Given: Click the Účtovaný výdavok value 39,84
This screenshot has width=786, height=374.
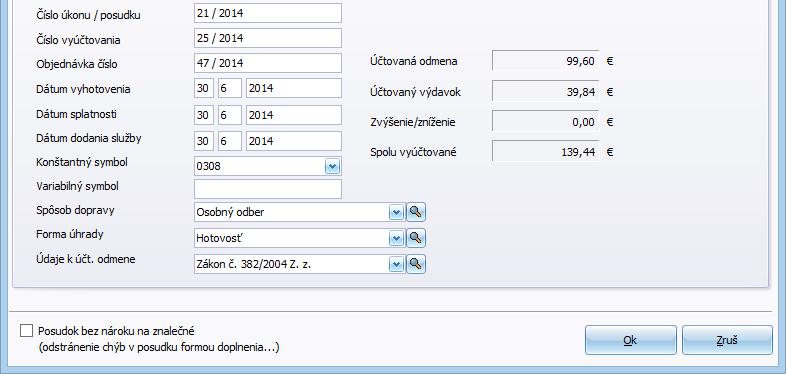Looking at the screenshot, I should (x=545, y=92).
